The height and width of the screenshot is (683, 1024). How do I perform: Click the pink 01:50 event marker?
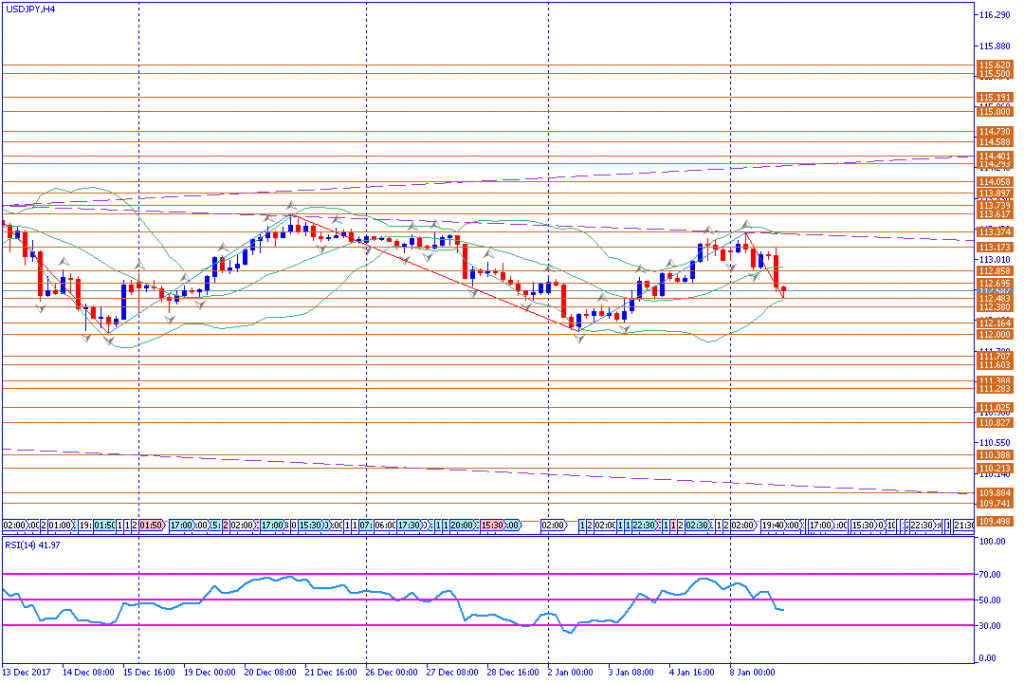click(151, 524)
